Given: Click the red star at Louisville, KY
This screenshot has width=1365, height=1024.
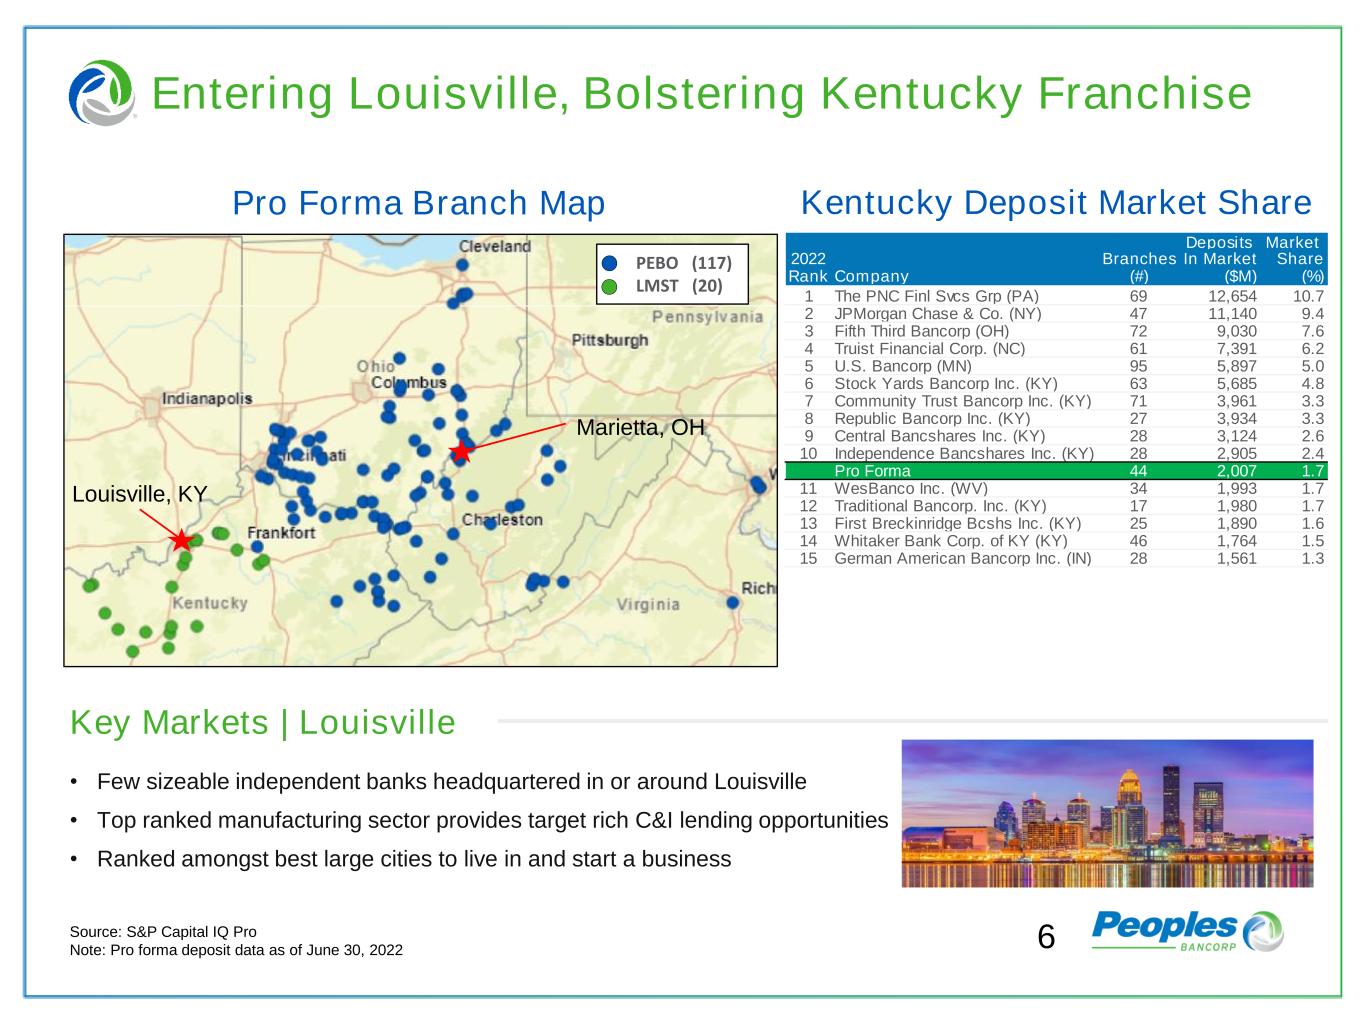Looking at the screenshot, I should click(x=181, y=541).
